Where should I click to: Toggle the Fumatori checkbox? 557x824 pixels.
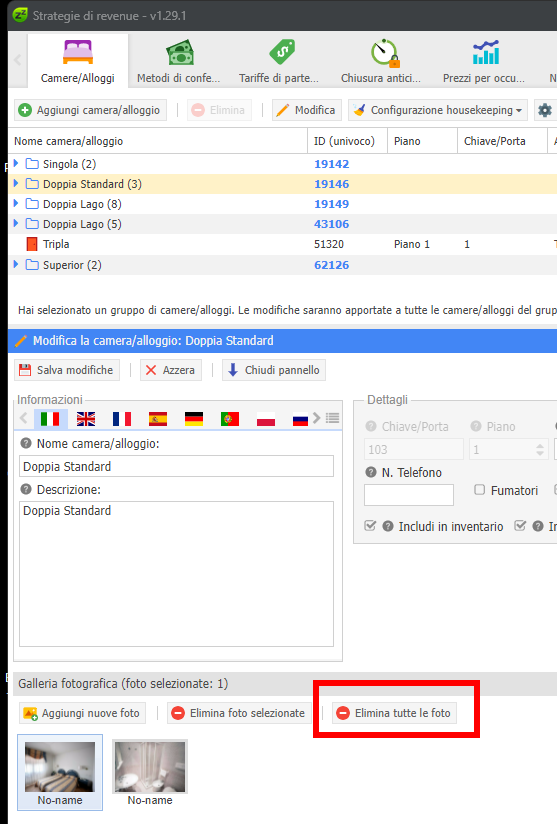(x=479, y=490)
